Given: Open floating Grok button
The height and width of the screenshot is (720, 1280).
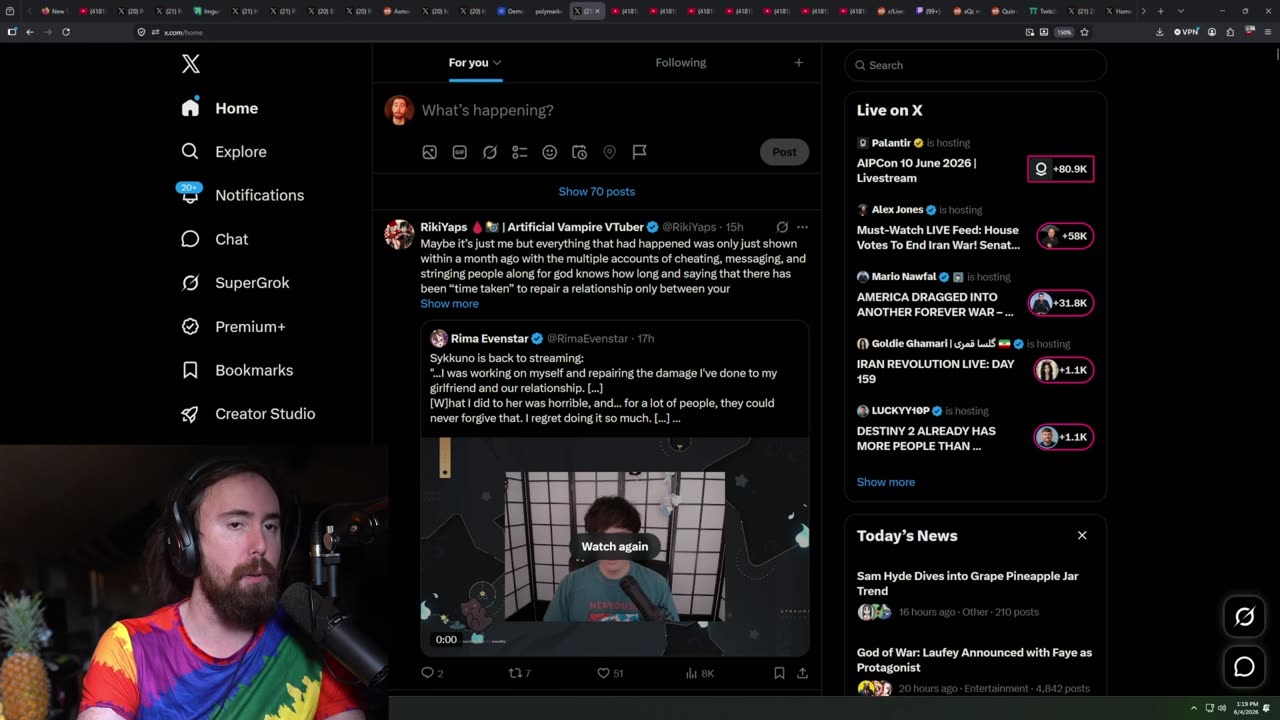Looking at the screenshot, I should [x=1244, y=617].
